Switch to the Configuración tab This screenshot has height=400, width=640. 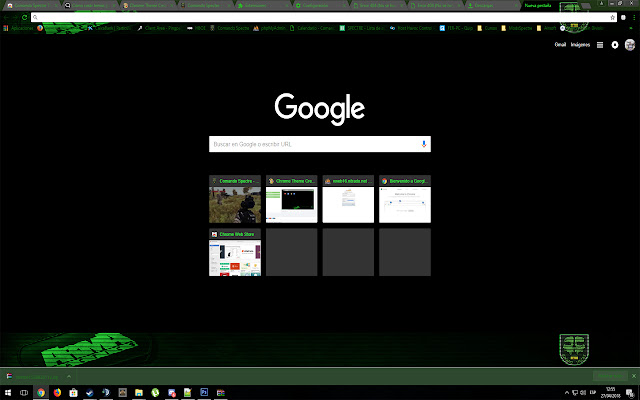[319, 6]
